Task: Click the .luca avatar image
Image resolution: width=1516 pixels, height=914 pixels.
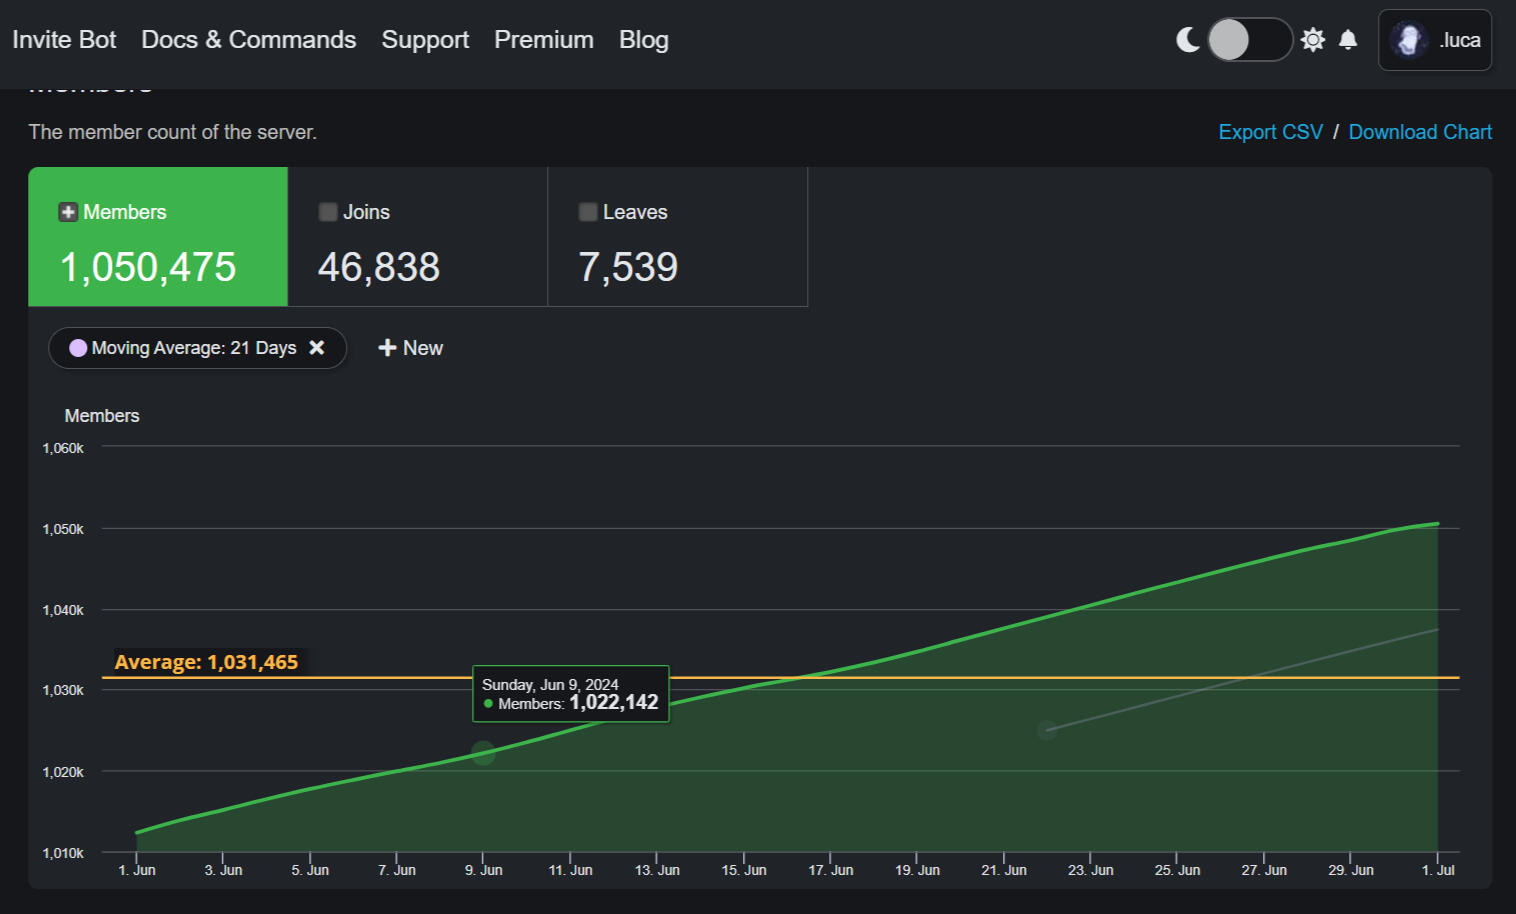Action: [x=1409, y=40]
